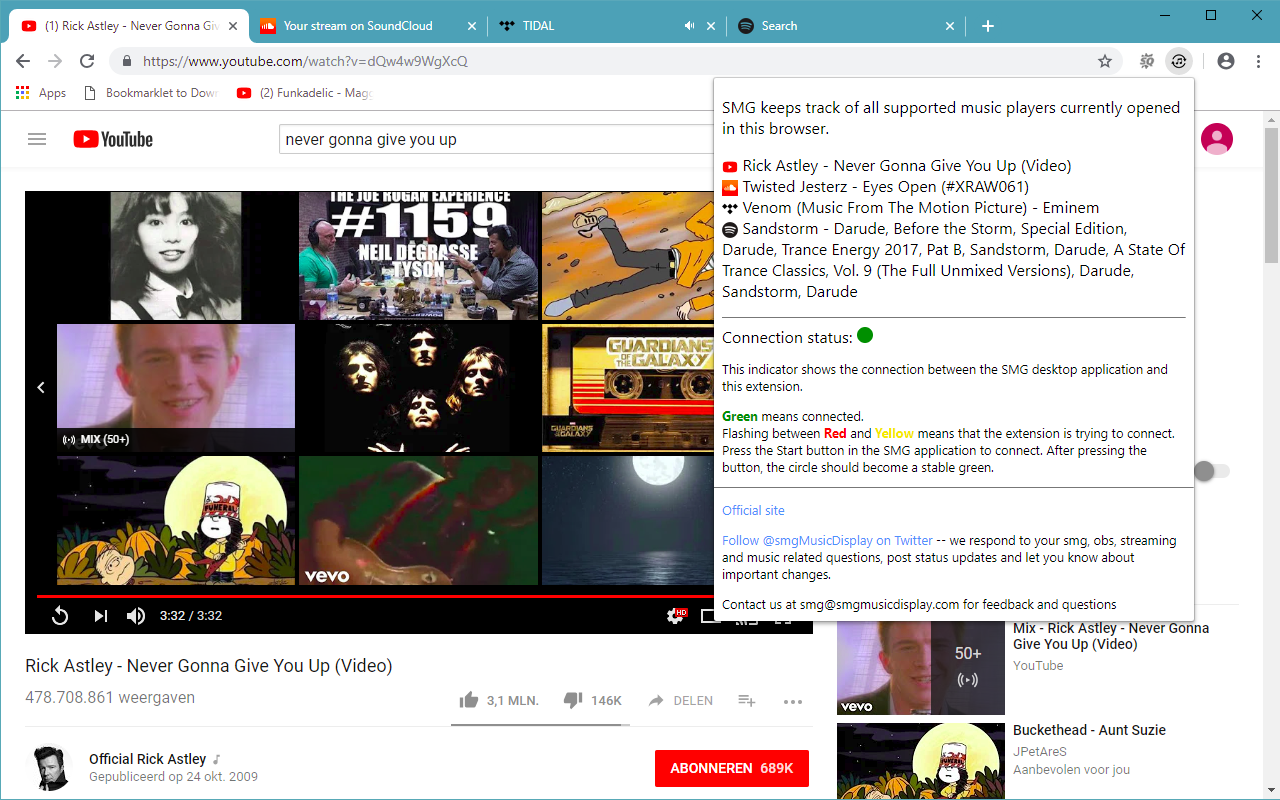Reload the YouTube page
This screenshot has height=800, width=1280.
tap(87, 61)
